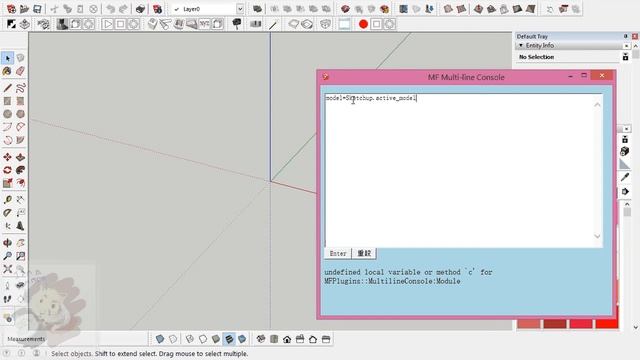Toggle the Shaded With Textures style
Screen dimensions: 640x360
point(229,339)
